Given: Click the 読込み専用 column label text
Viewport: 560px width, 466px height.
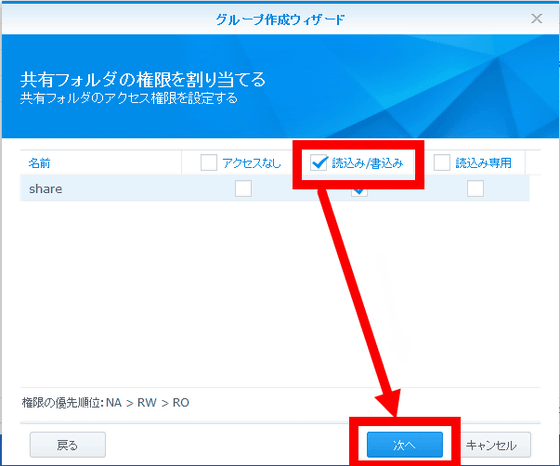Looking at the screenshot, I should click(x=484, y=163).
